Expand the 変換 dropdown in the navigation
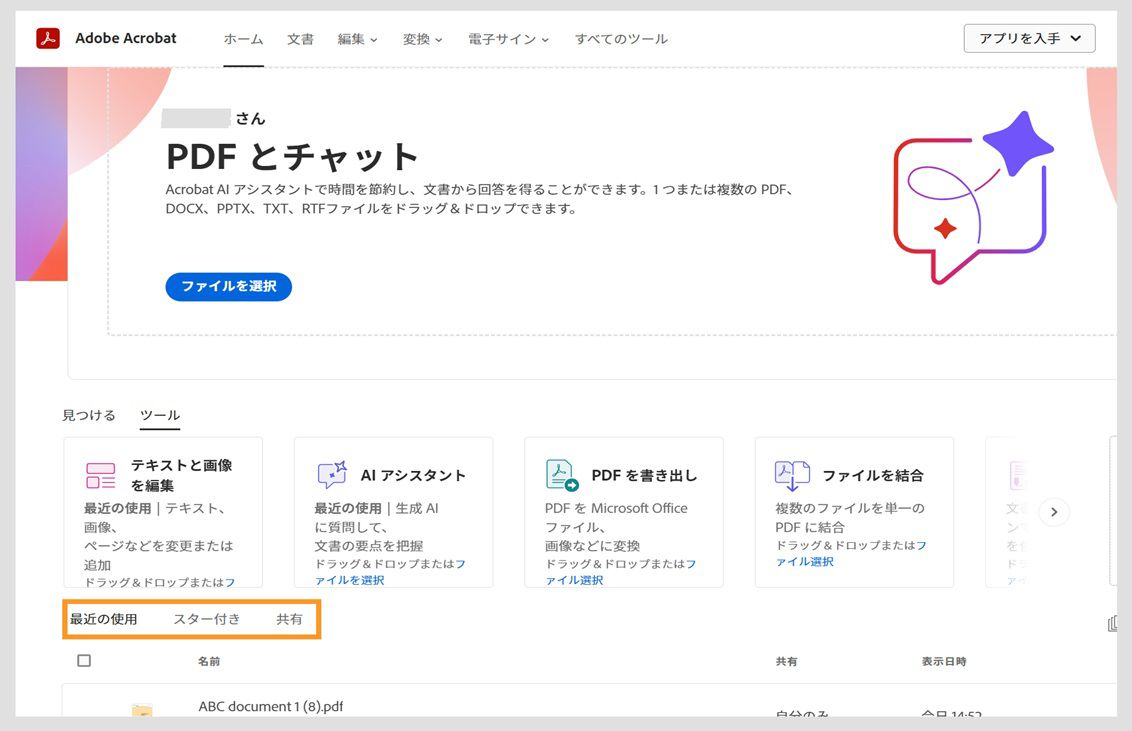The height and width of the screenshot is (731, 1132). pyautogui.click(x=422, y=39)
